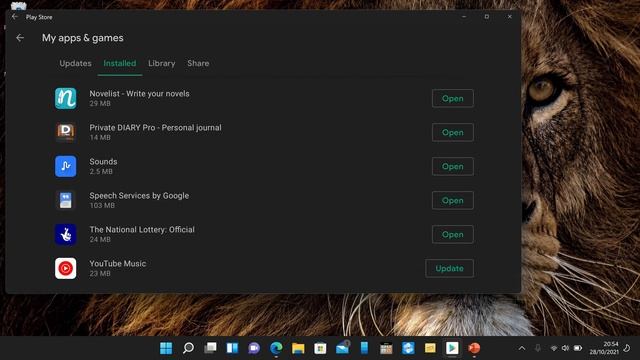
Task: Select the Installed tab
Action: point(120,63)
